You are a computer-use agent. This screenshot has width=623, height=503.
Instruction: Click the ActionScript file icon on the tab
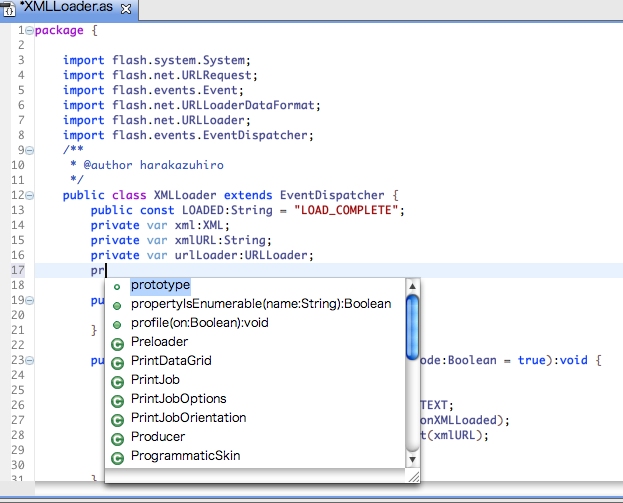point(8,9)
